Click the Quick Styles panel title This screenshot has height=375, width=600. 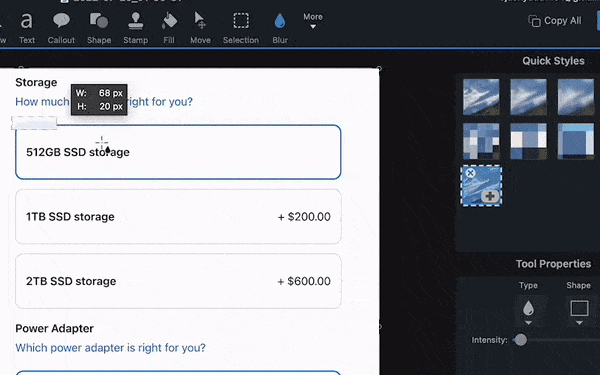click(x=553, y=61)
